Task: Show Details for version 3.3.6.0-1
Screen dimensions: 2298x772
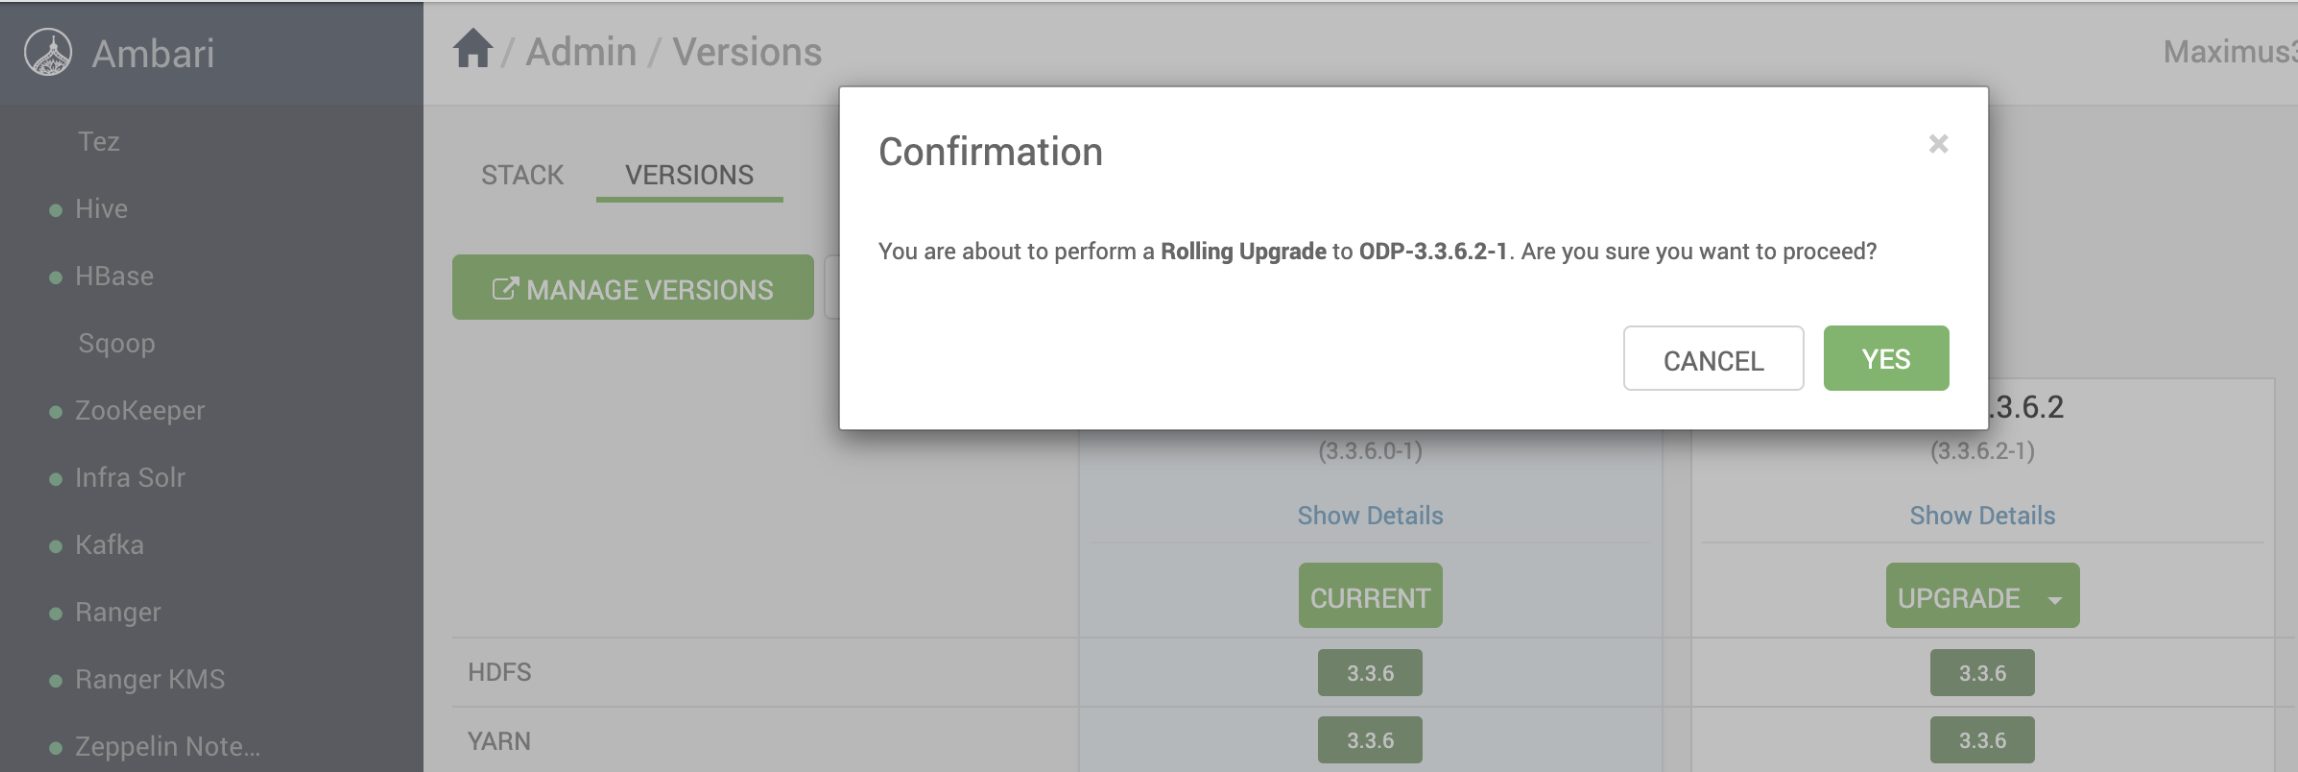Action: pos(1370,515)
